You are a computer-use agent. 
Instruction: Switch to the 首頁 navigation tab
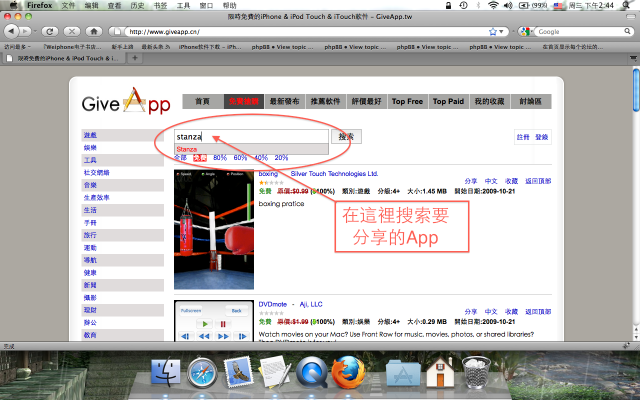[202, 101]
